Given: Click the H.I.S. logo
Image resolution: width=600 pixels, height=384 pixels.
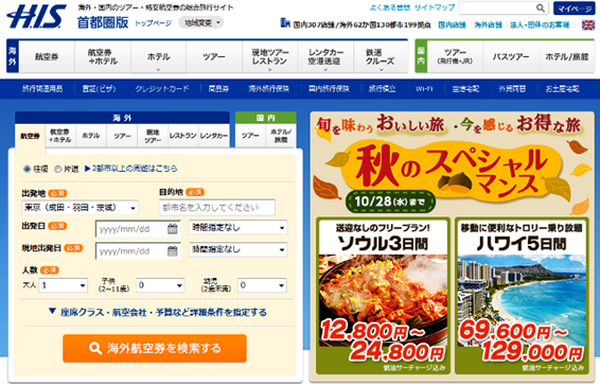Looking at the screenshot, I should (x=36, y=16).
